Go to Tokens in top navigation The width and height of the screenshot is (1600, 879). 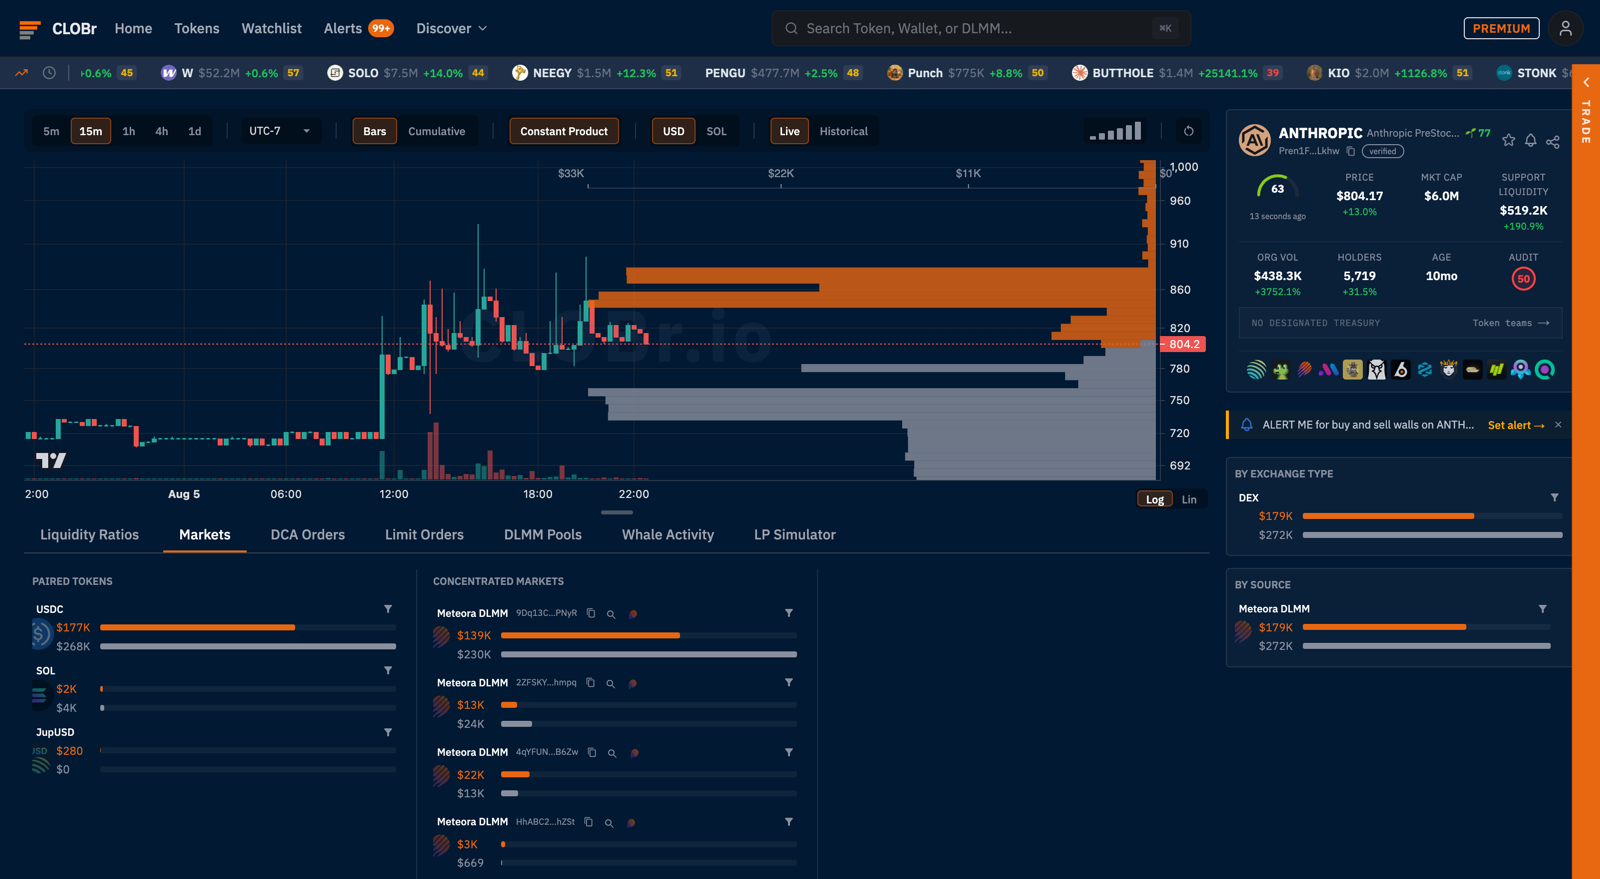pyautogui.click(x=197, y=29)
